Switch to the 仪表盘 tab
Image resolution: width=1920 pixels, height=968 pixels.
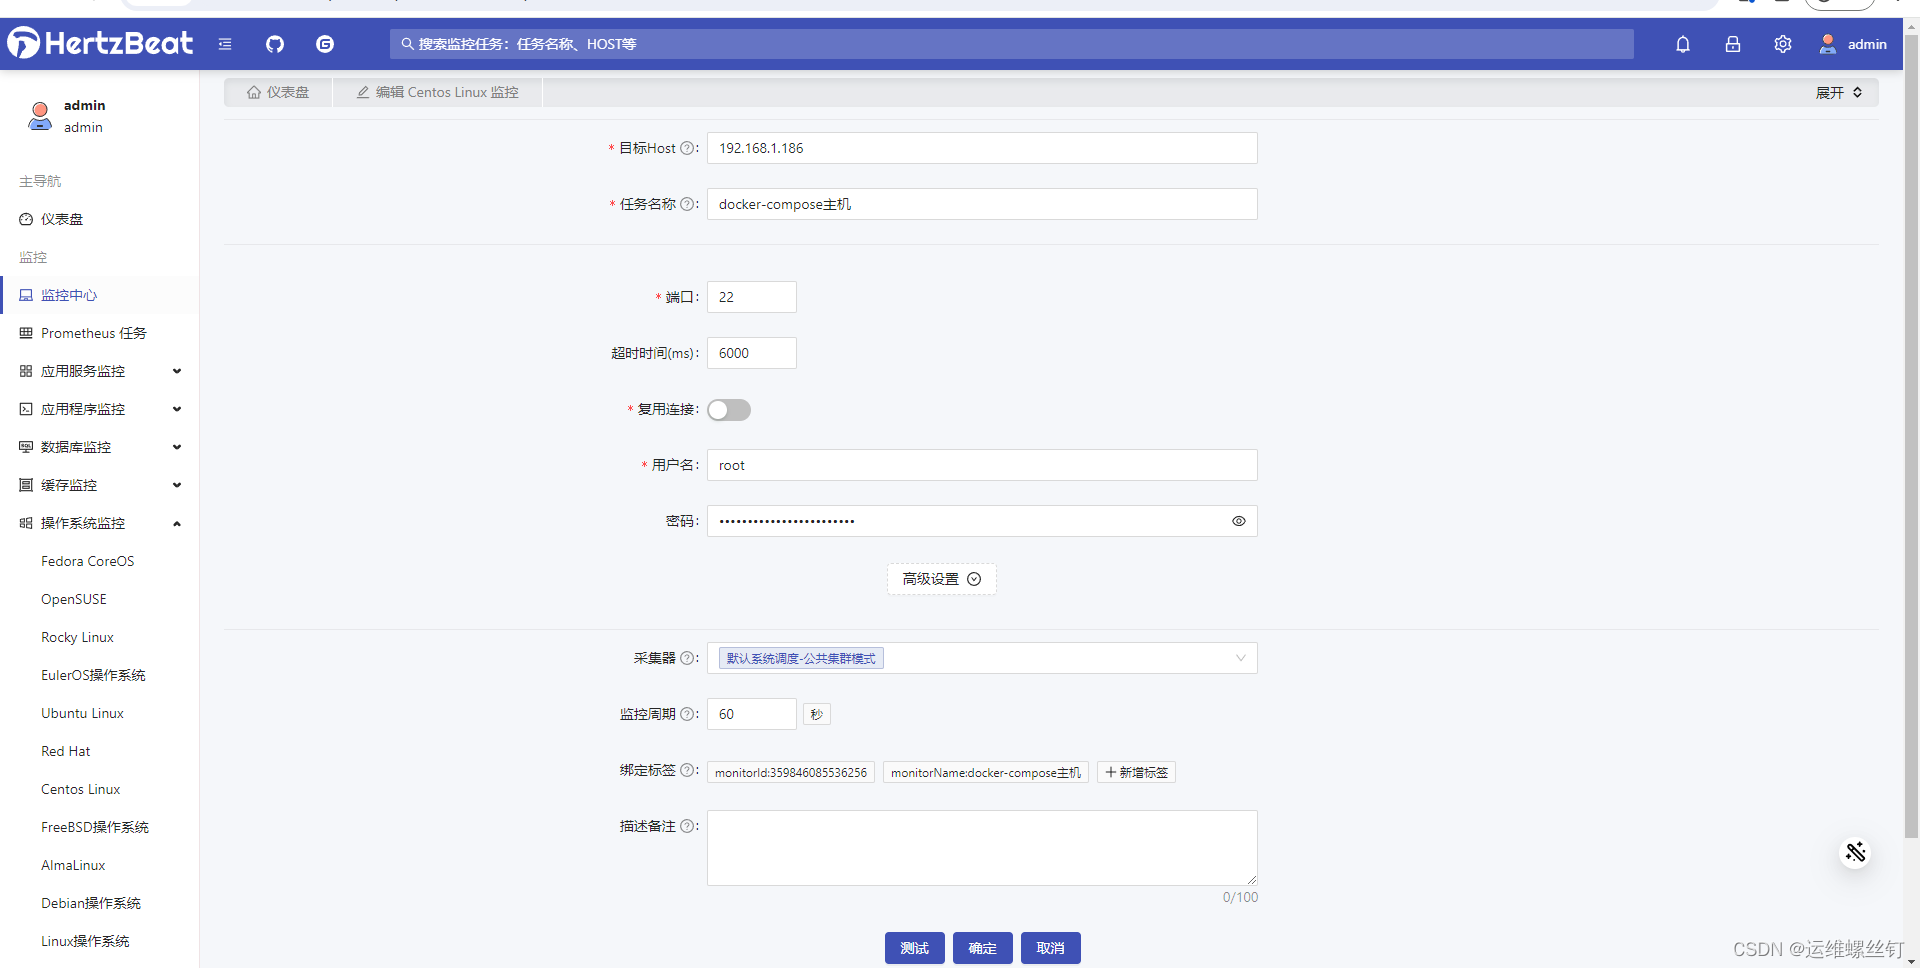click(278, 92)
